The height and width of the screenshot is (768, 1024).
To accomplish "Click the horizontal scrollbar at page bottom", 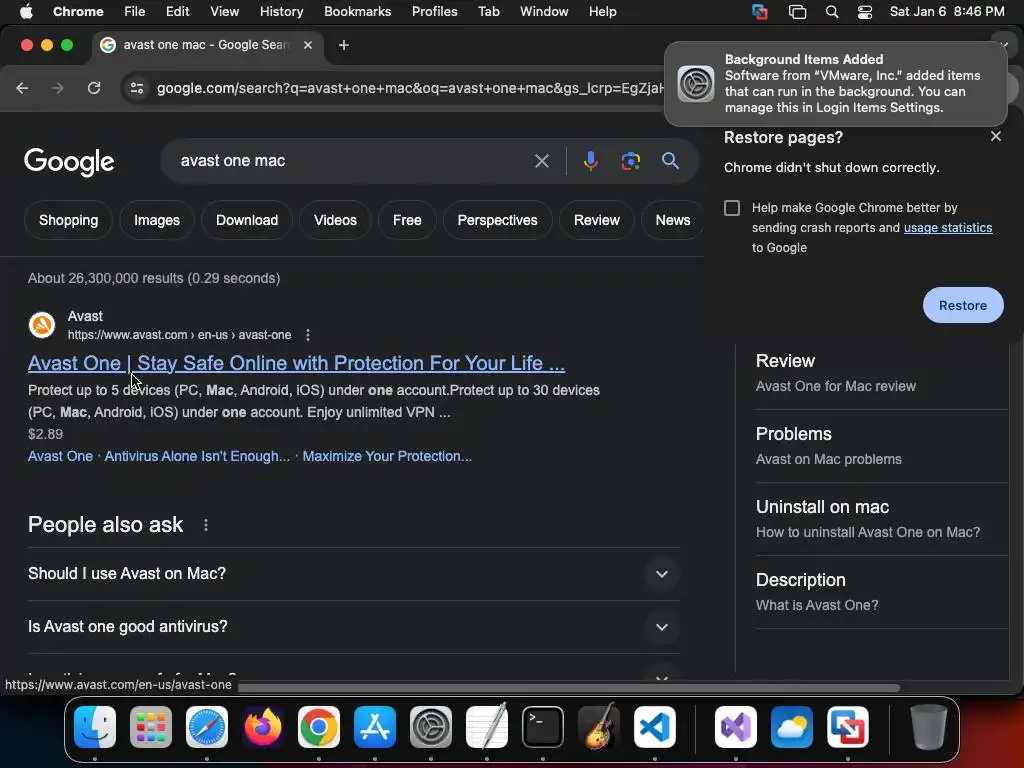I will pyautogui.click(x=568, y=688).
